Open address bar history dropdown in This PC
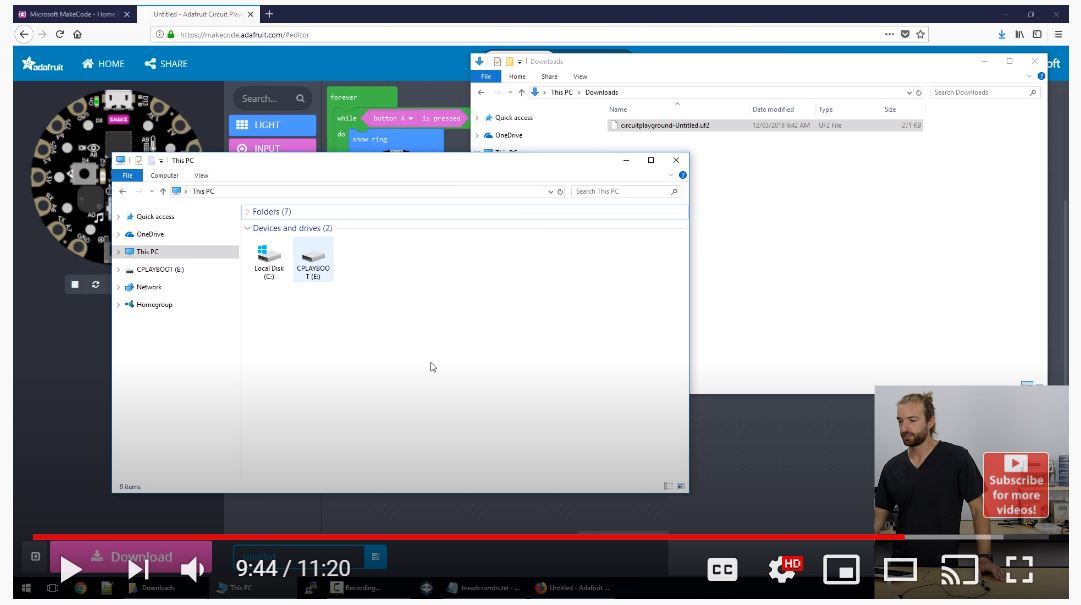The image size is (1081, 605). (x=550, y=192)
